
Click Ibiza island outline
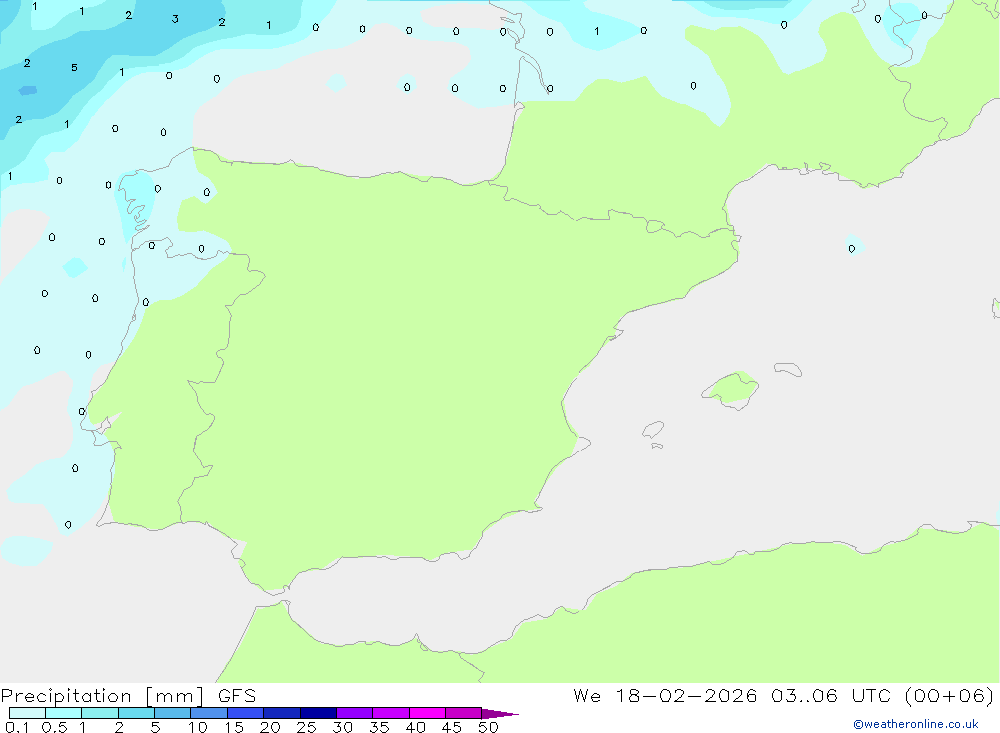pyautogui.click(x=653, y=429)
